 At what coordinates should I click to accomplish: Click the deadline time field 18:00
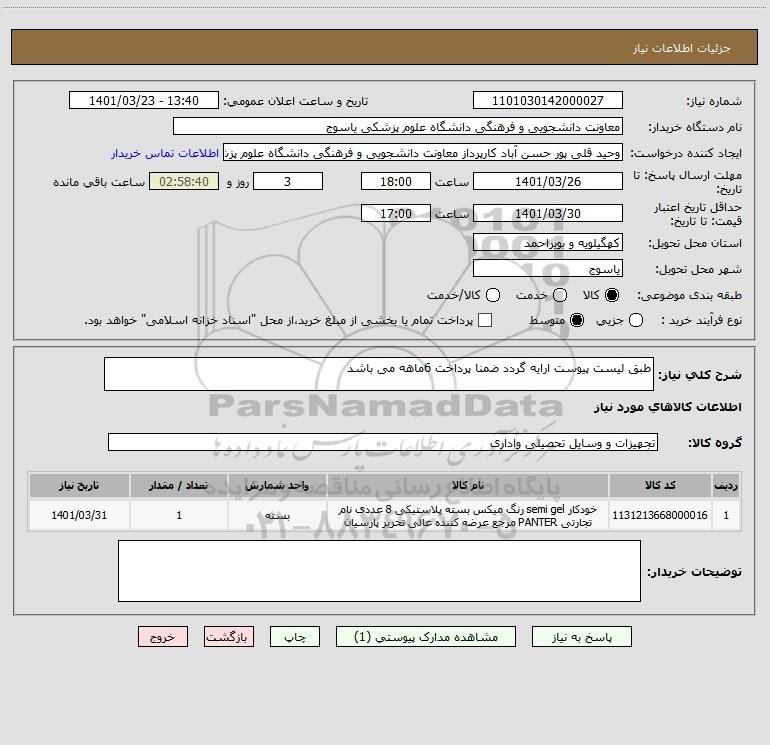tap(396, 181)
